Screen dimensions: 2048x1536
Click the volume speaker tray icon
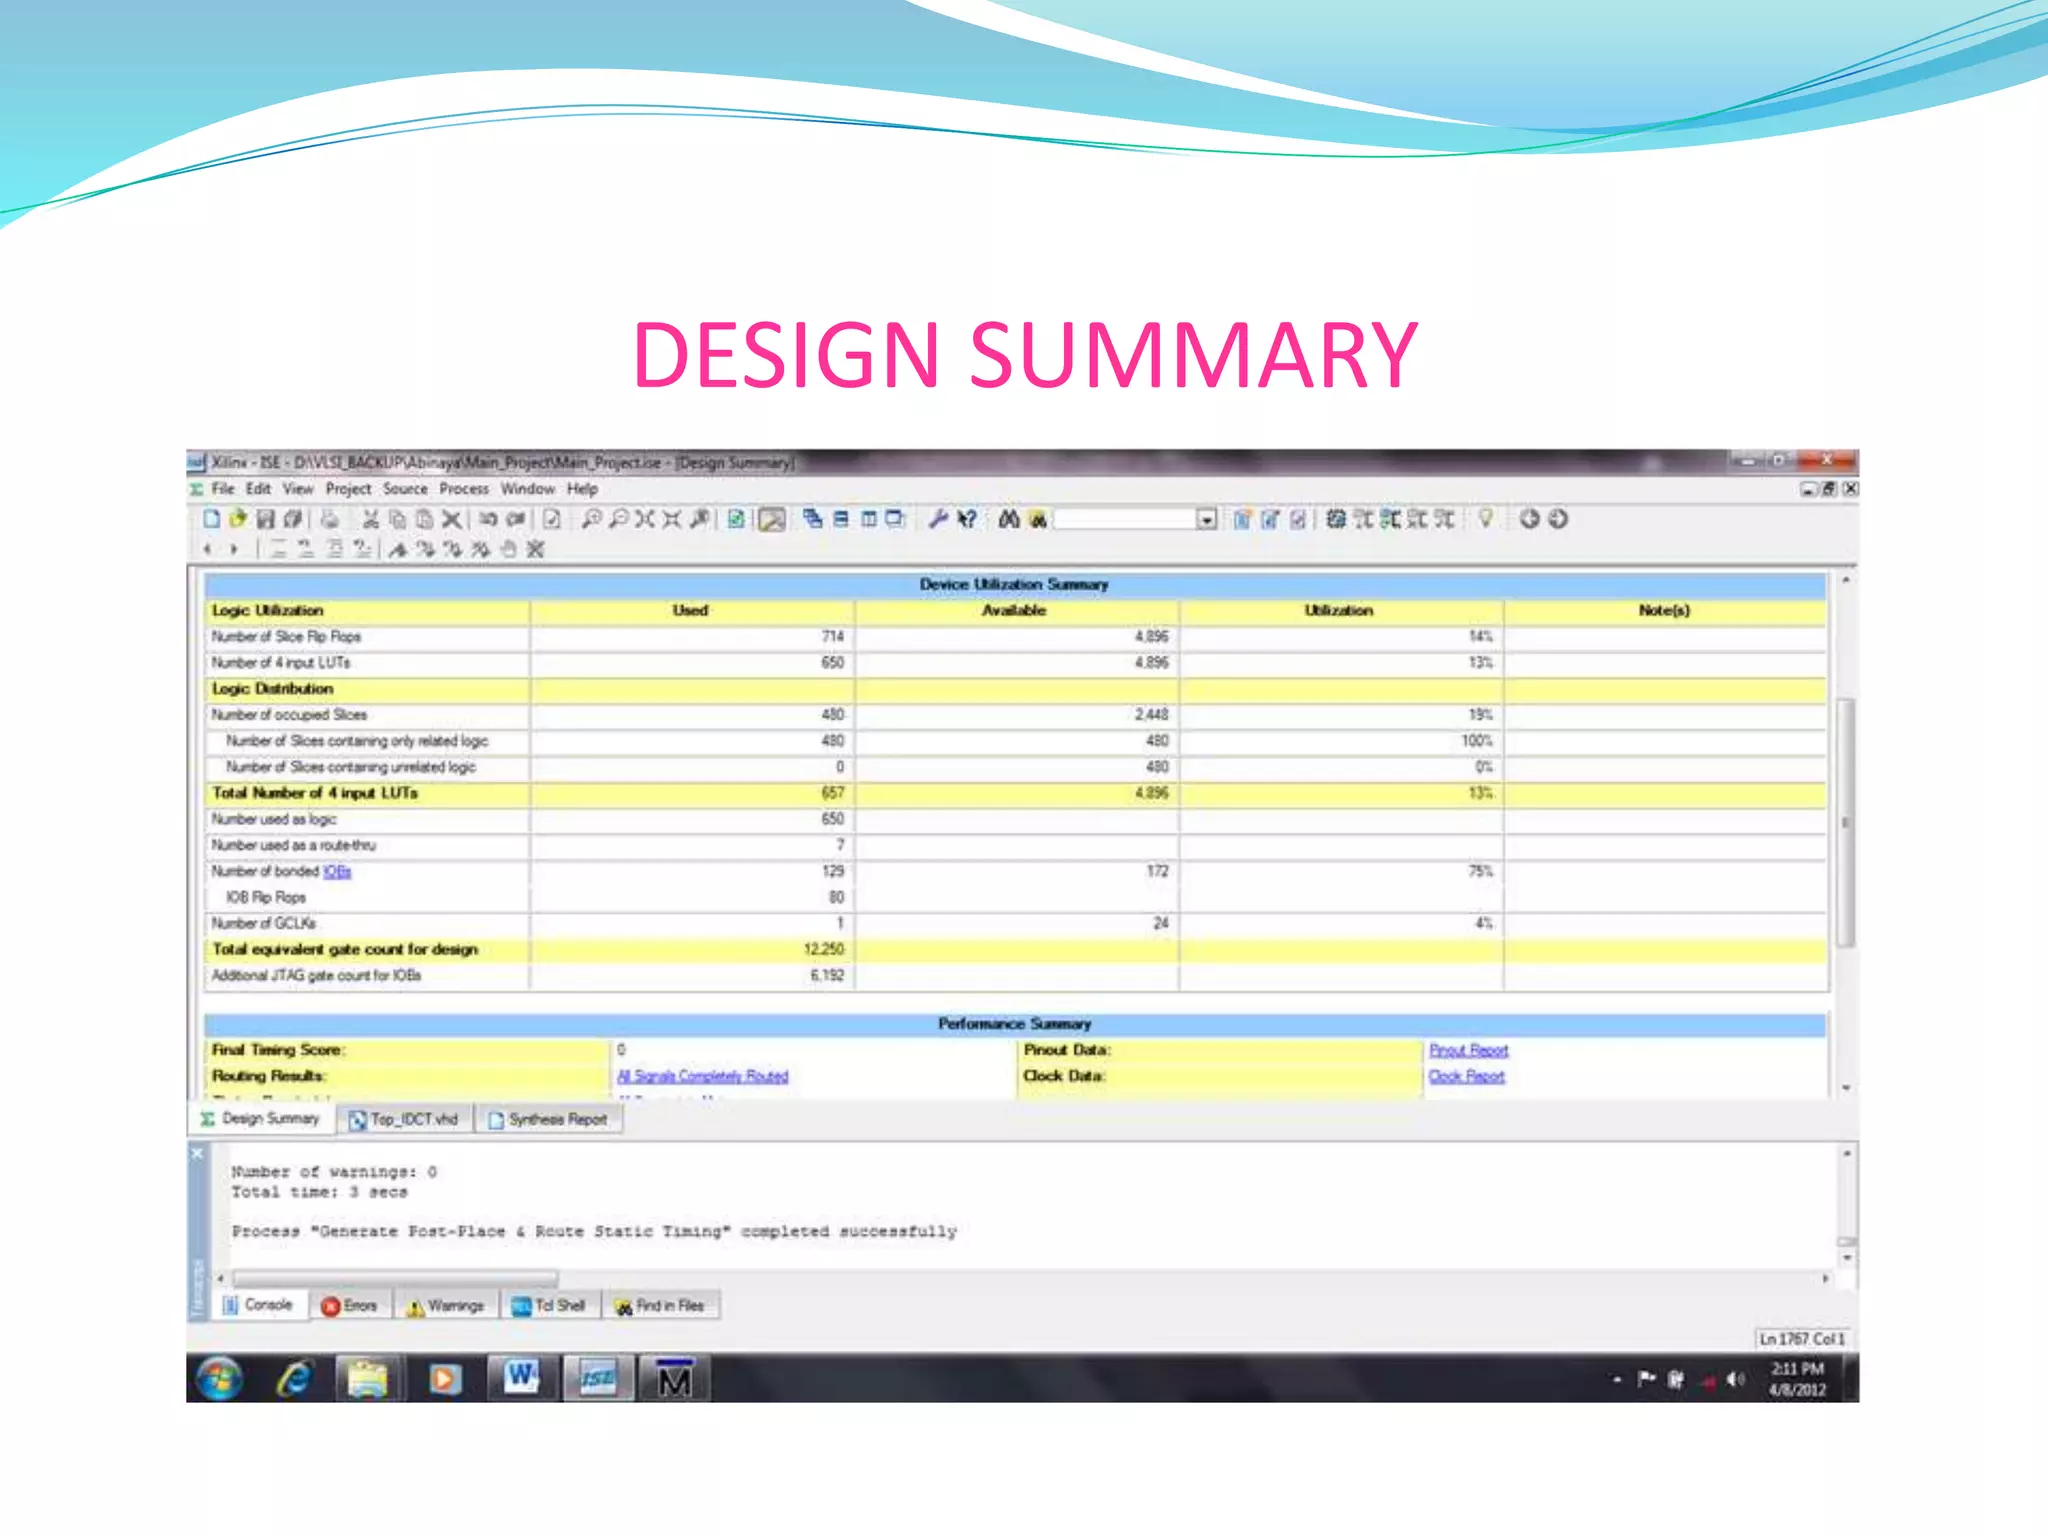pos(1735,1380)
